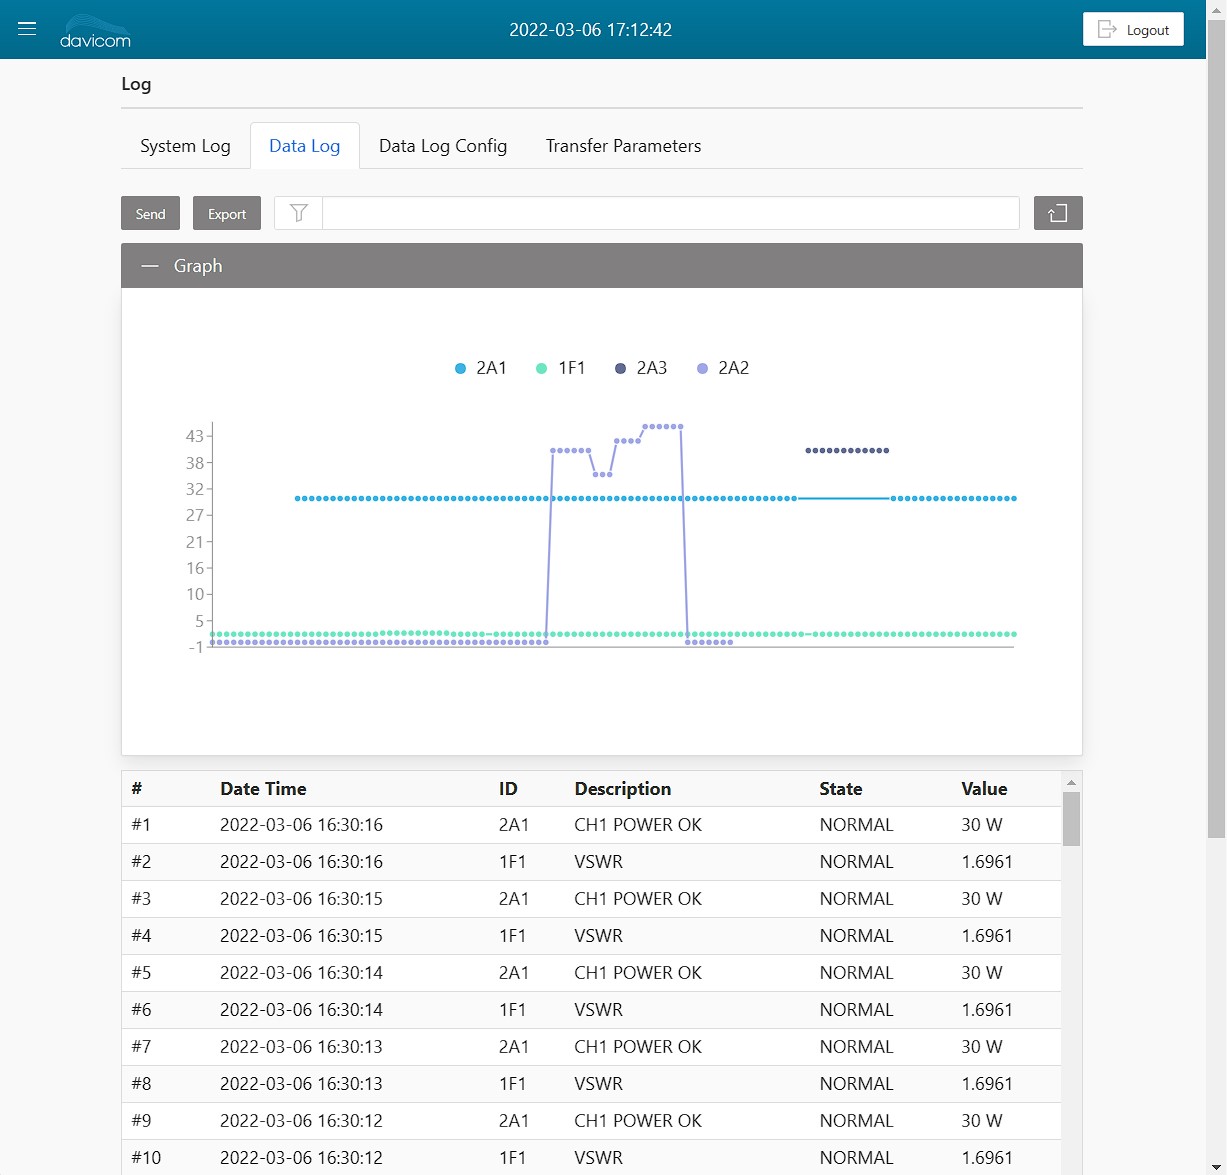
Task: Click the Send button
Action: coord(150,213)
